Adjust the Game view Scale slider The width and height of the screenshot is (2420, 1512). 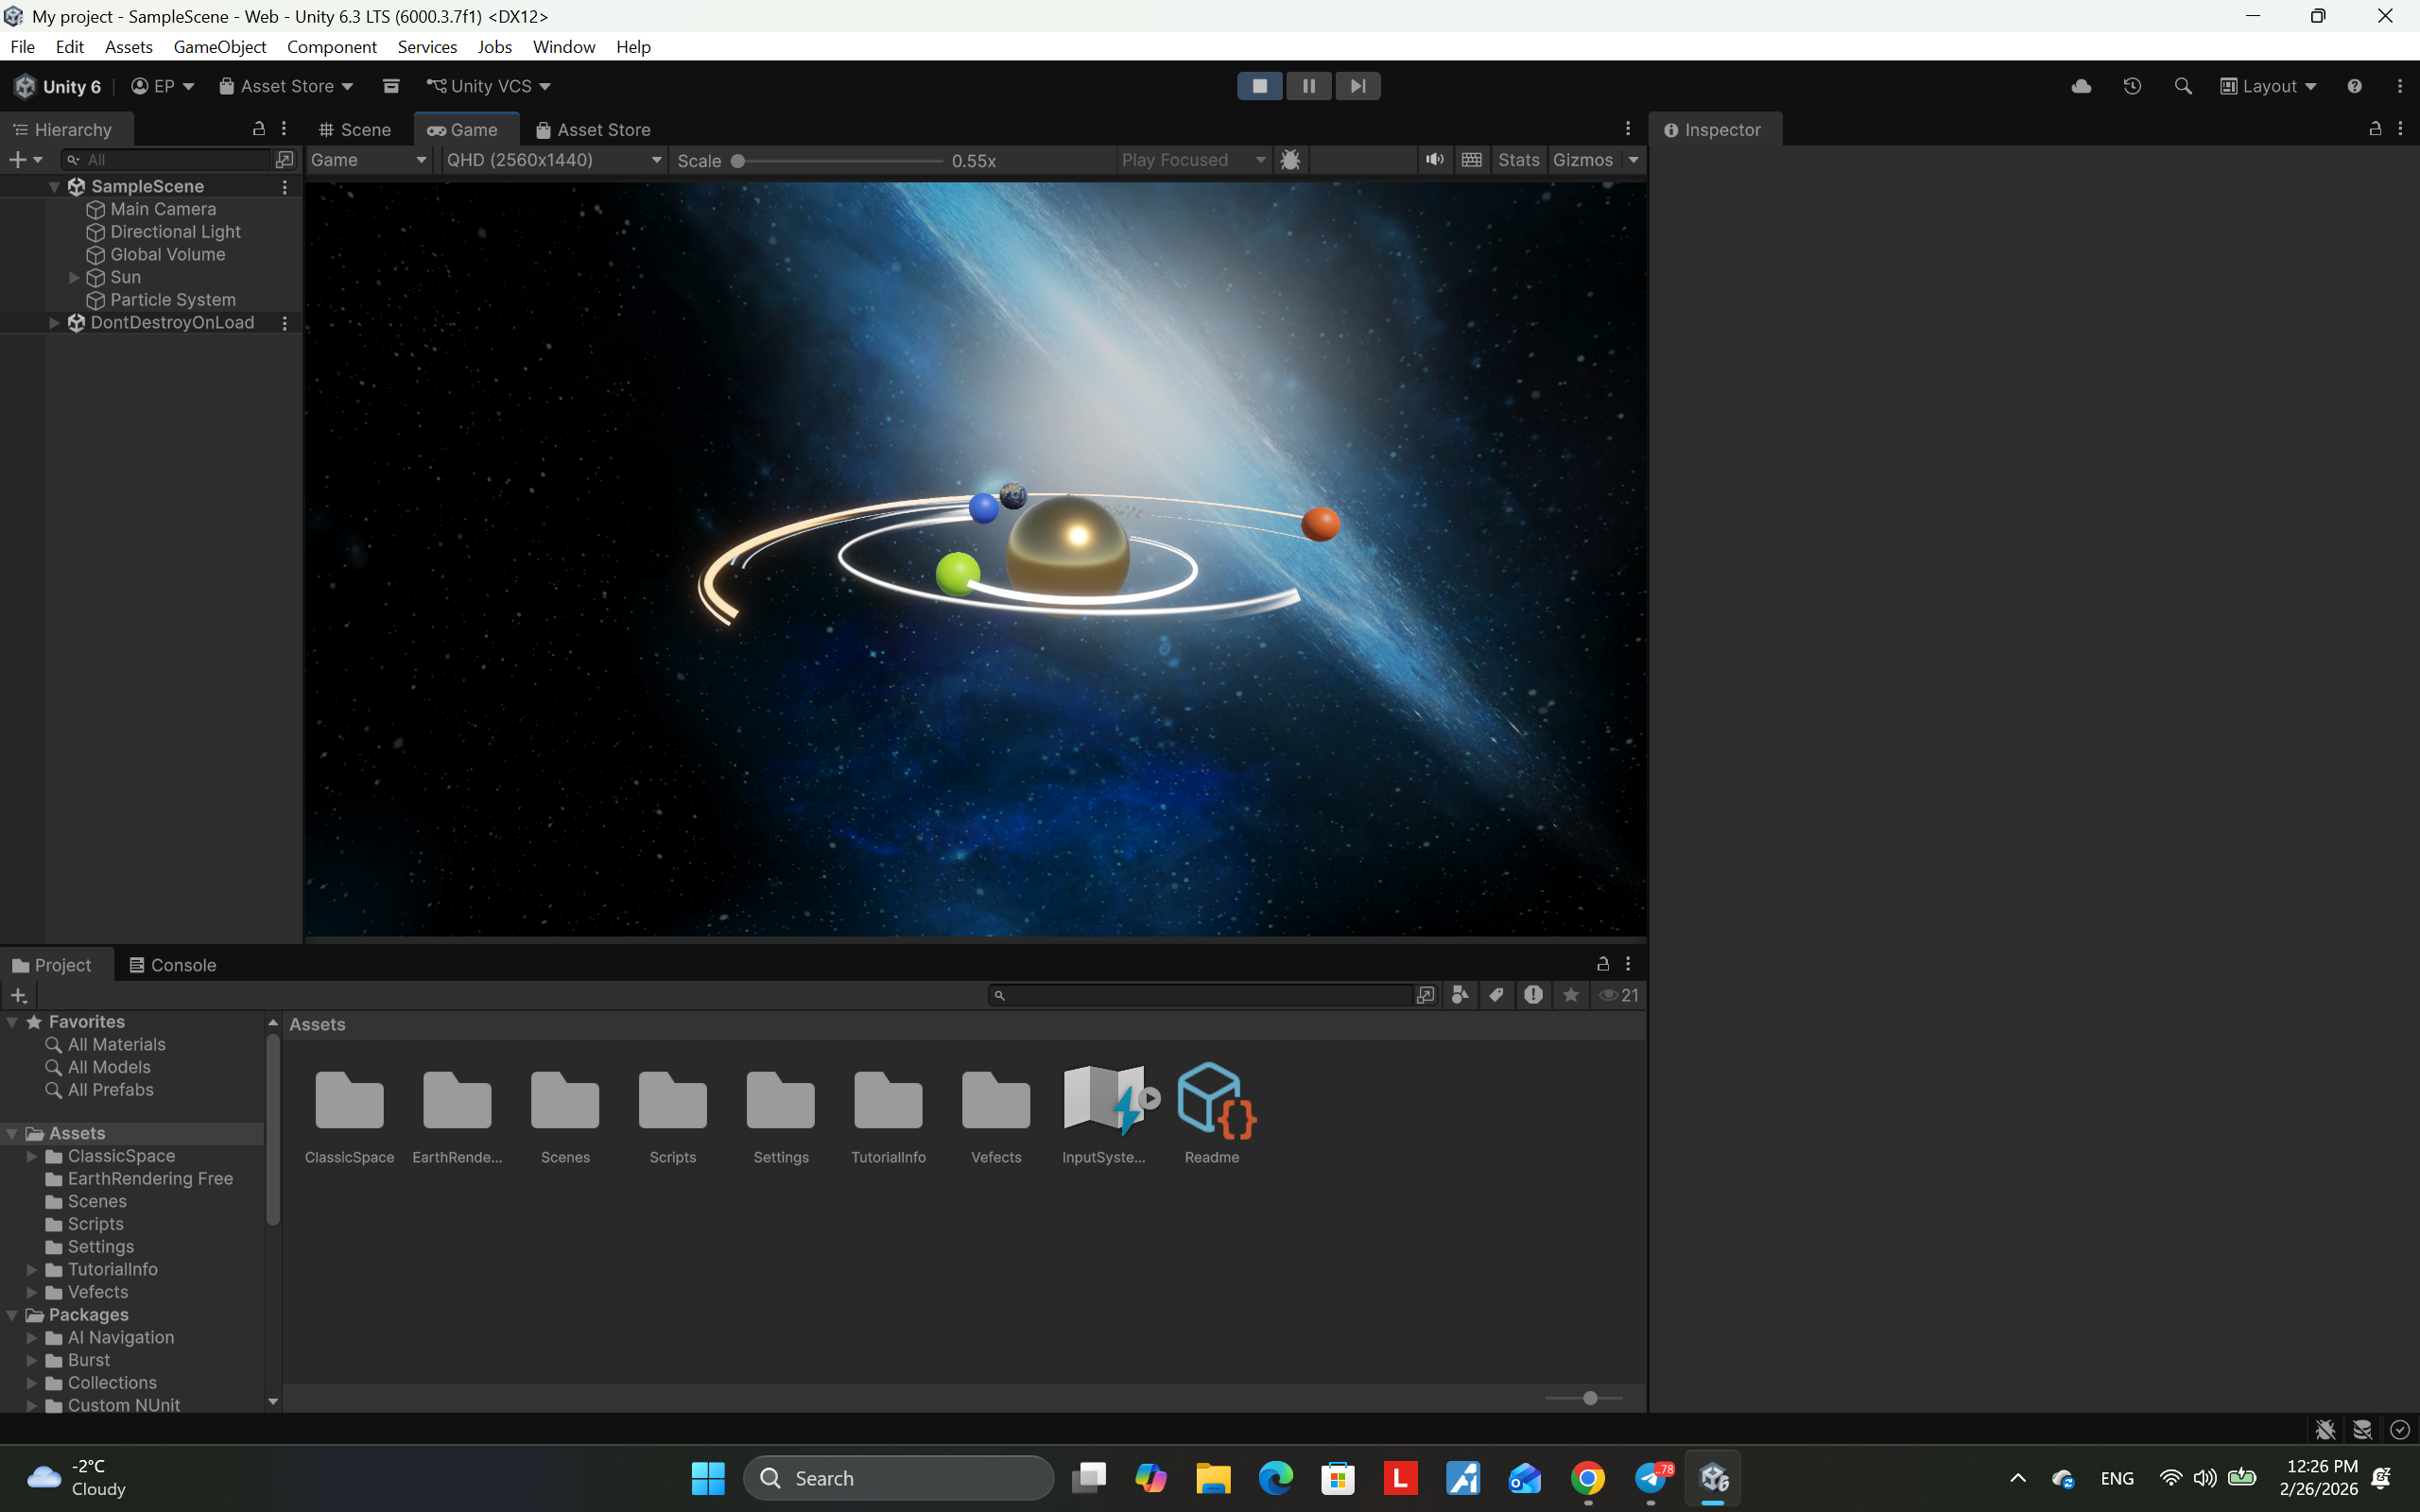click(x=738, y=161)
